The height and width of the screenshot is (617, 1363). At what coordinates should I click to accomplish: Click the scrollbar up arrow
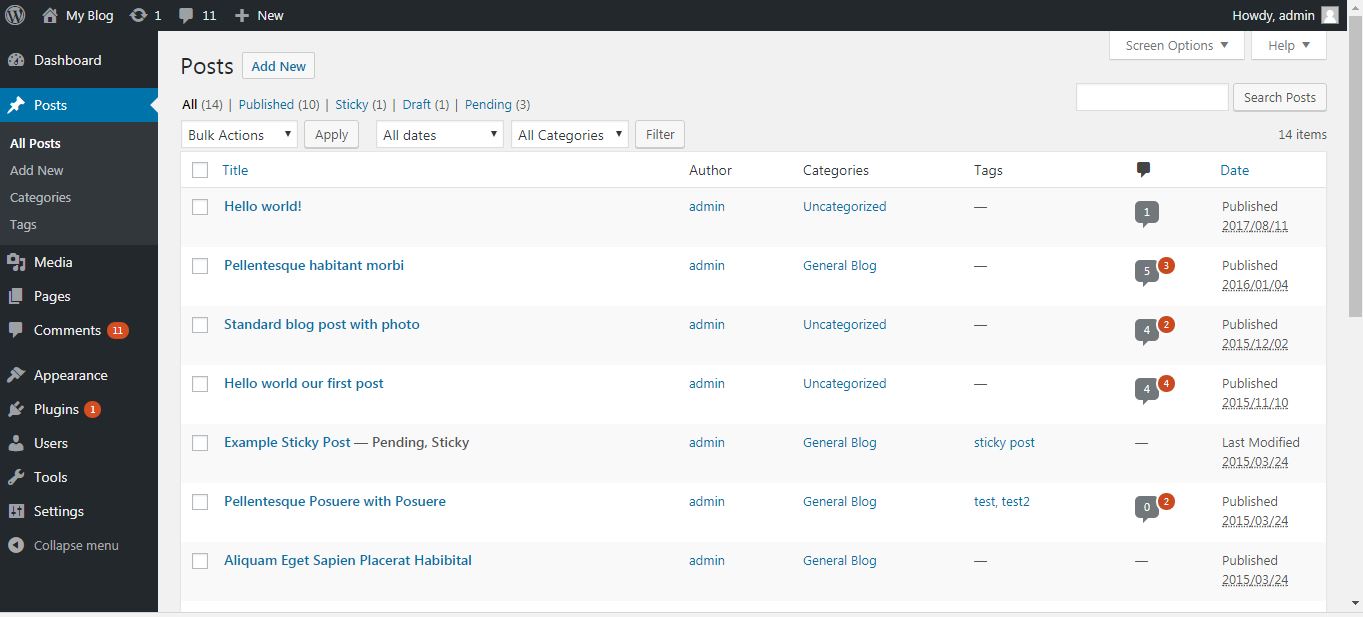tap(1354, 8)
